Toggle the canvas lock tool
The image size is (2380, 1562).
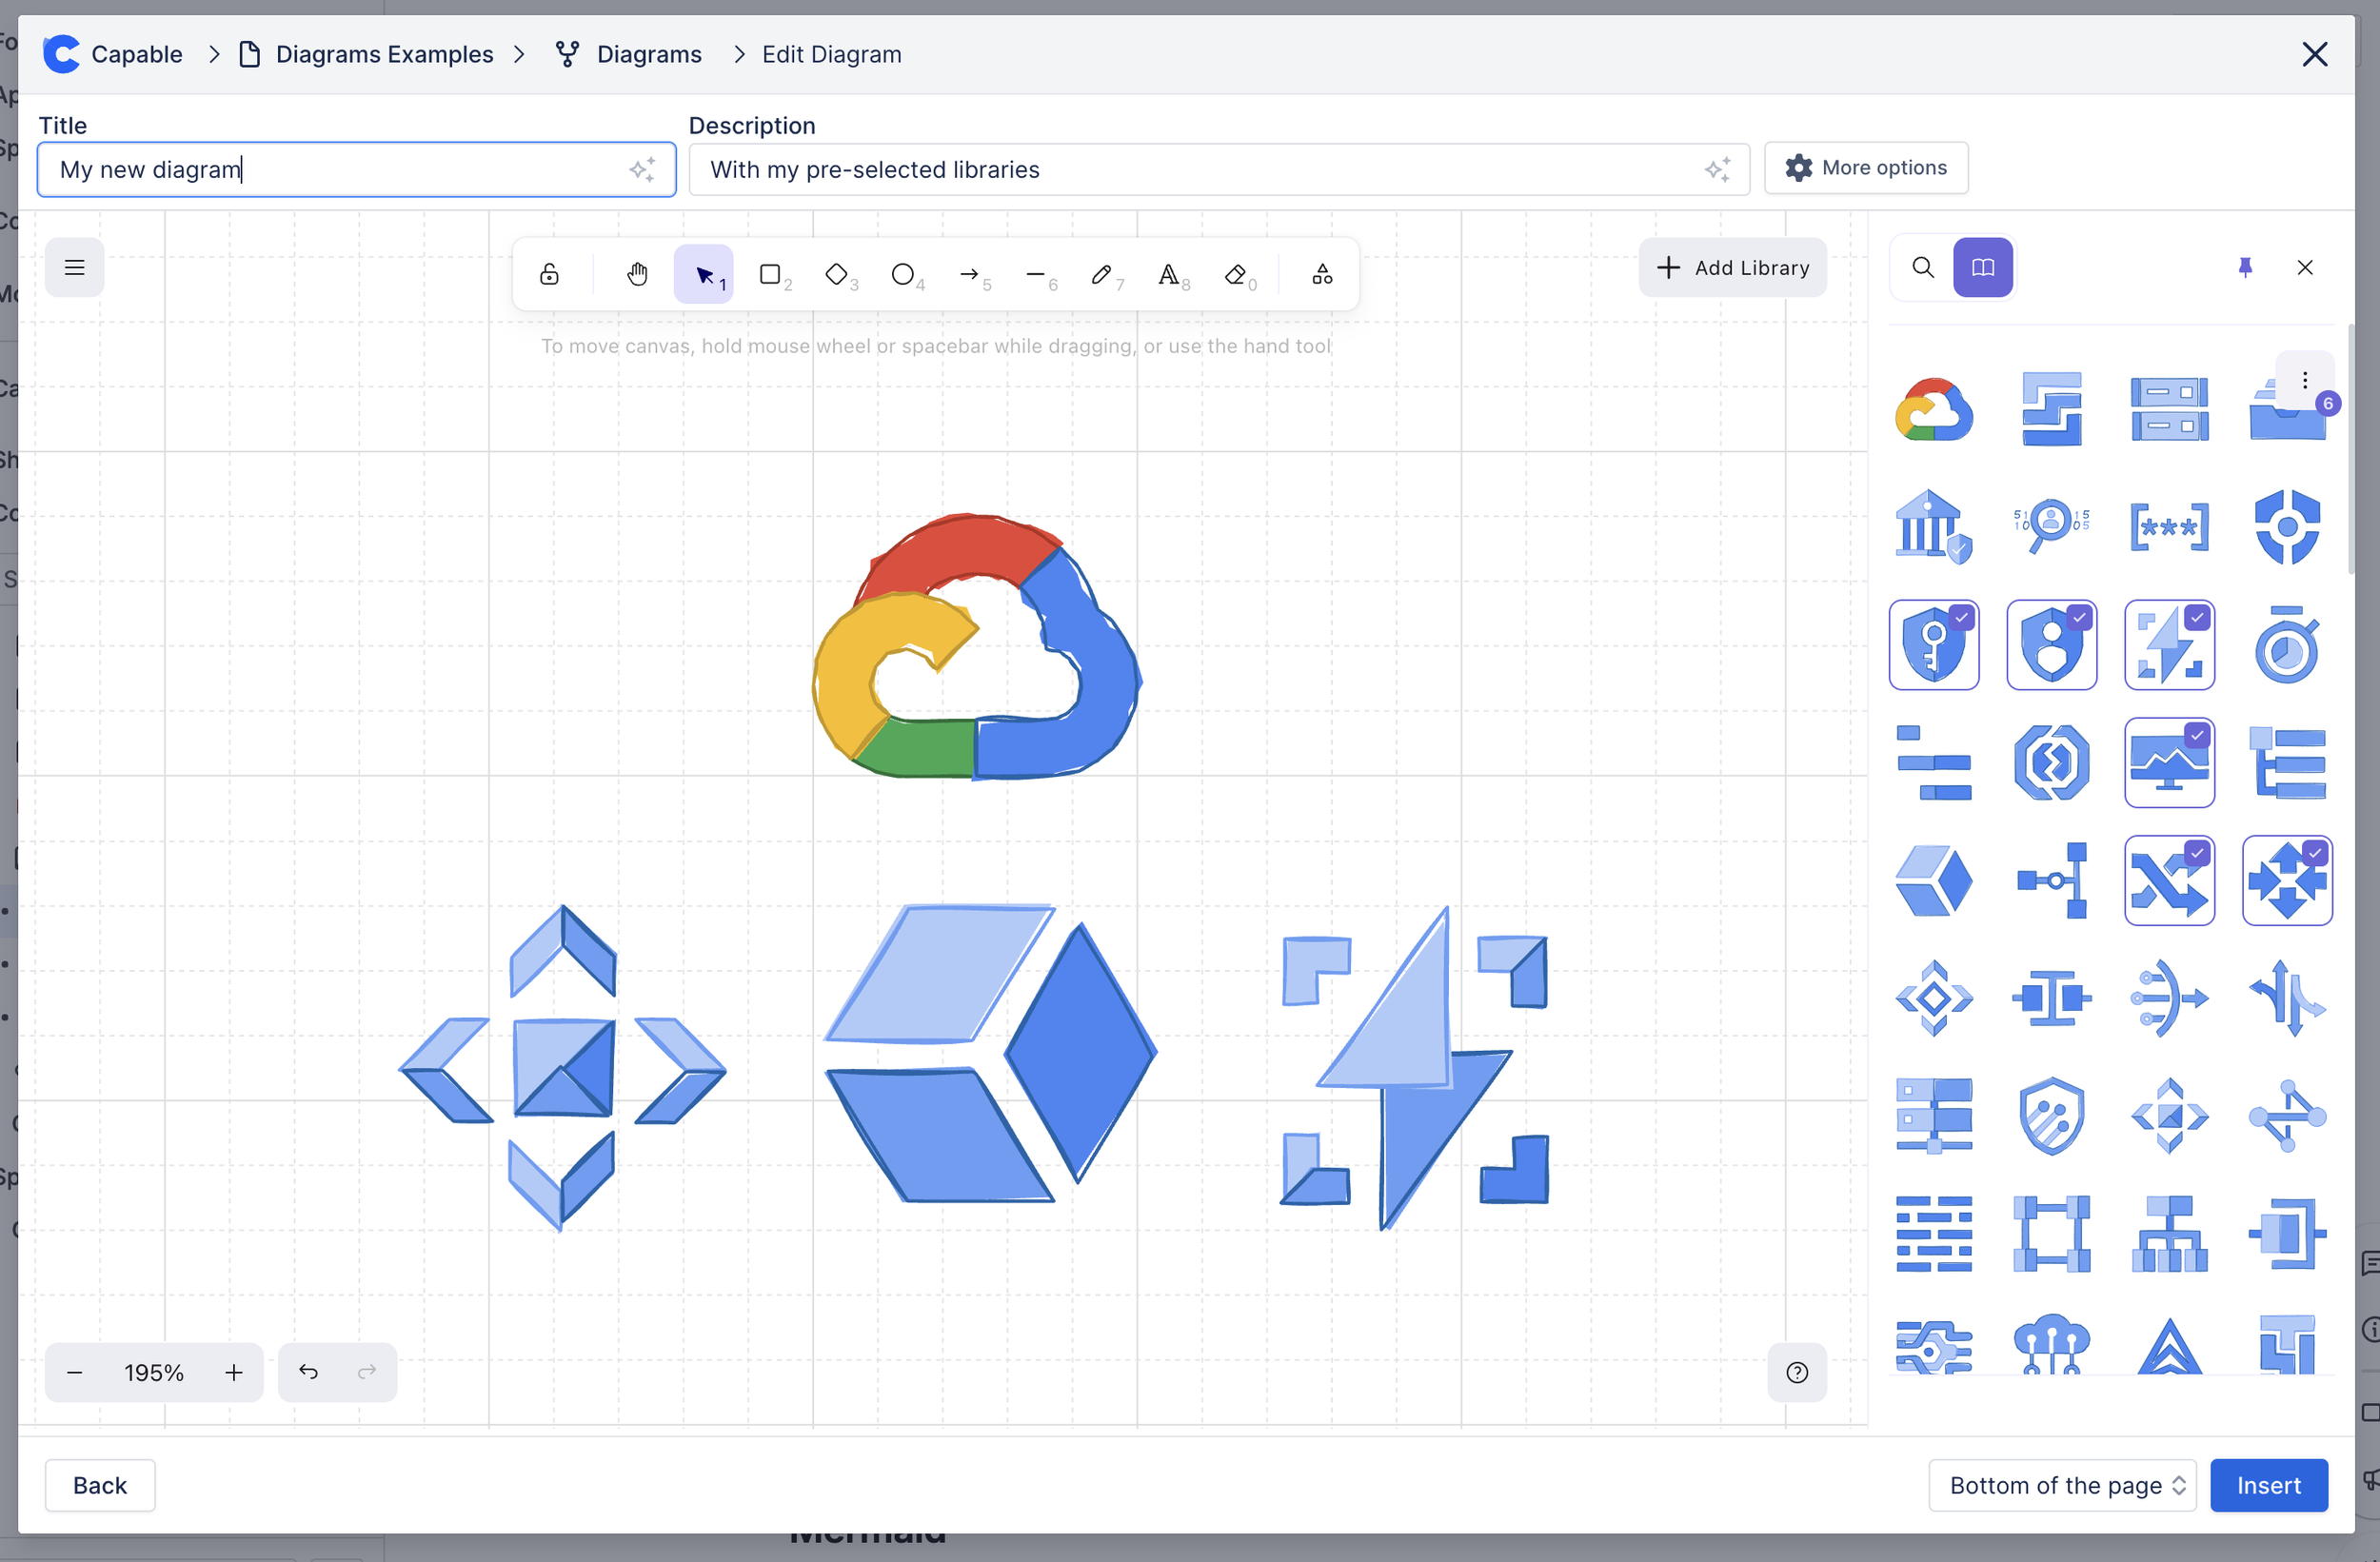point(549,274)
